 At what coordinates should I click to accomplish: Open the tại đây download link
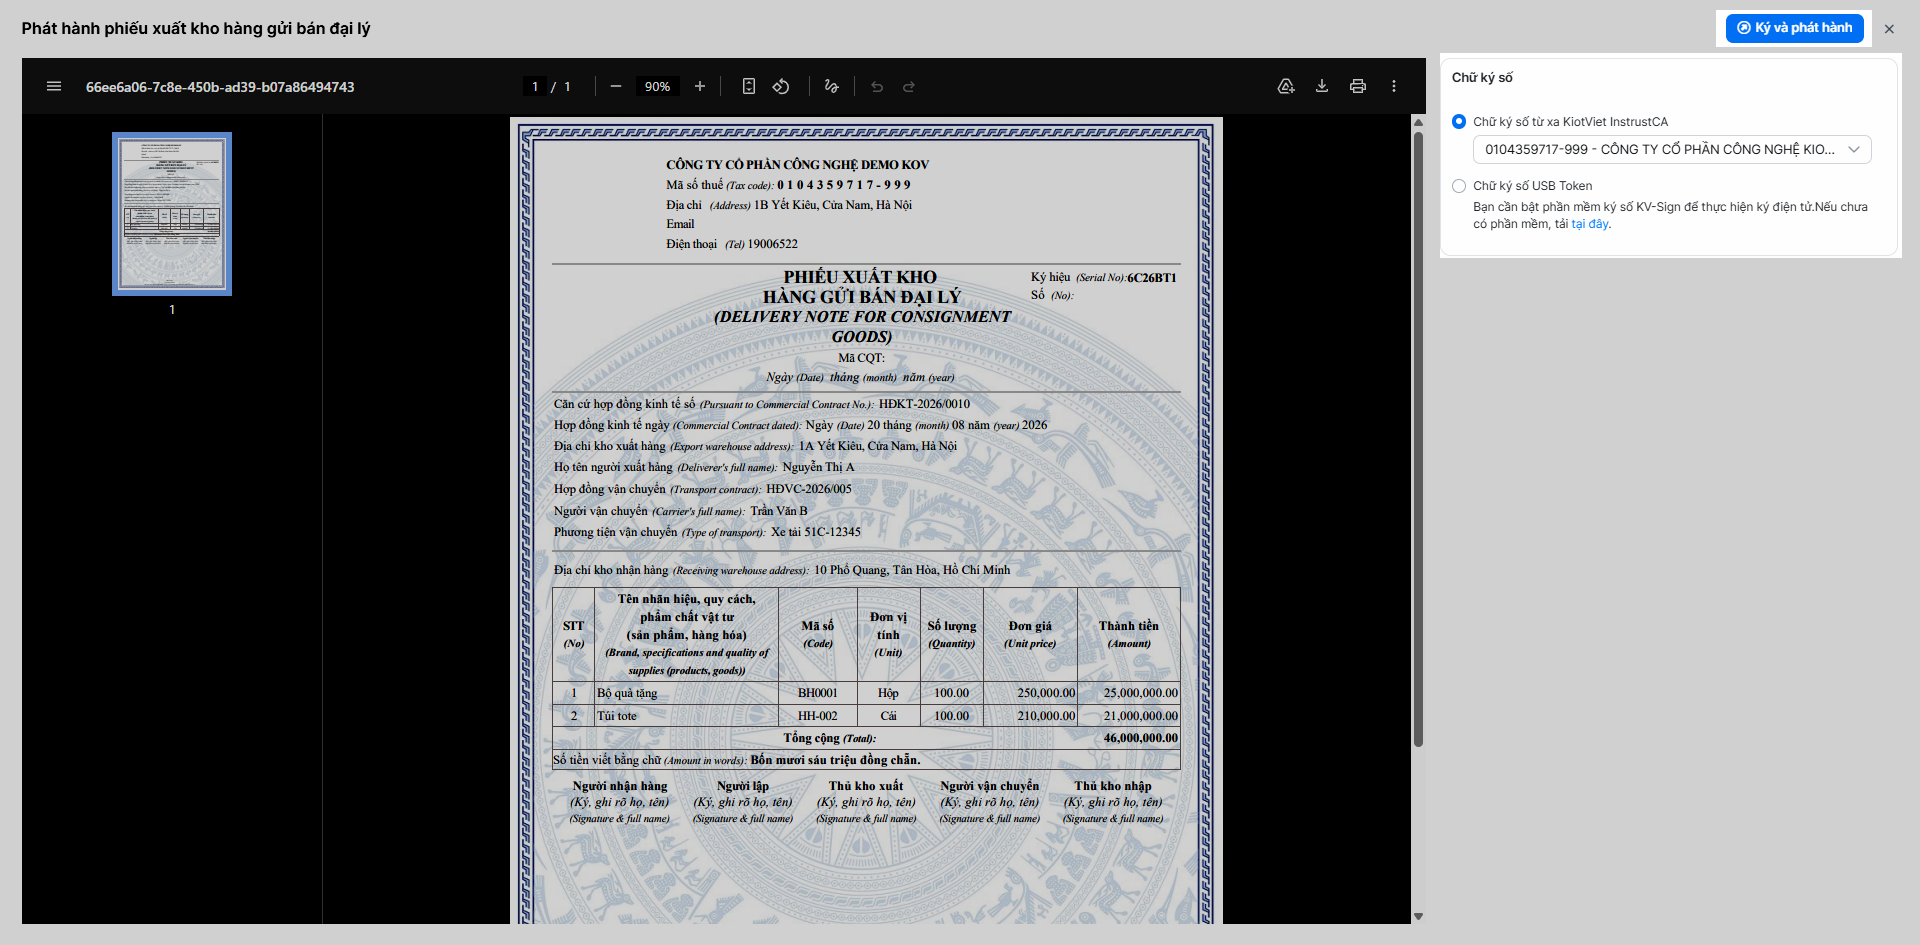1590,224
